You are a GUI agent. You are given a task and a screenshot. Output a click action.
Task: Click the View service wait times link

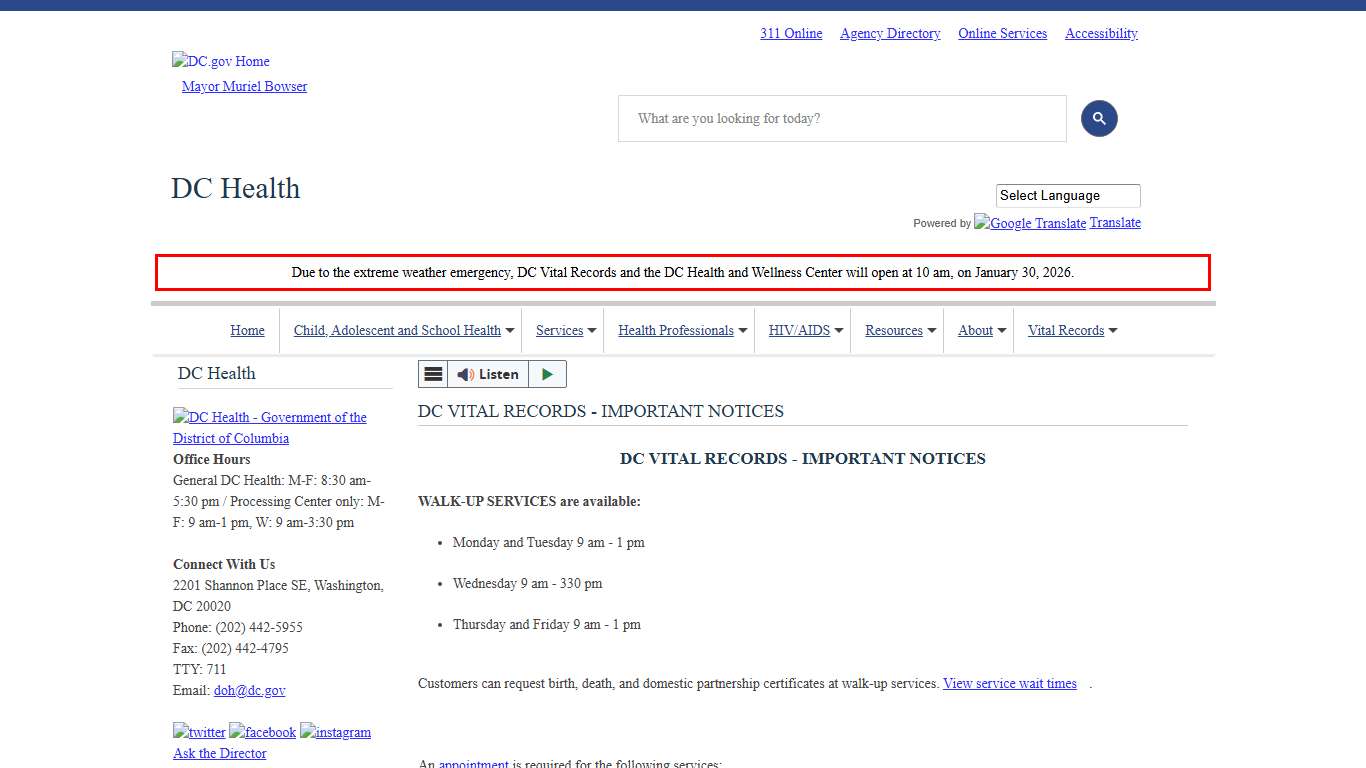[1009, 683]
